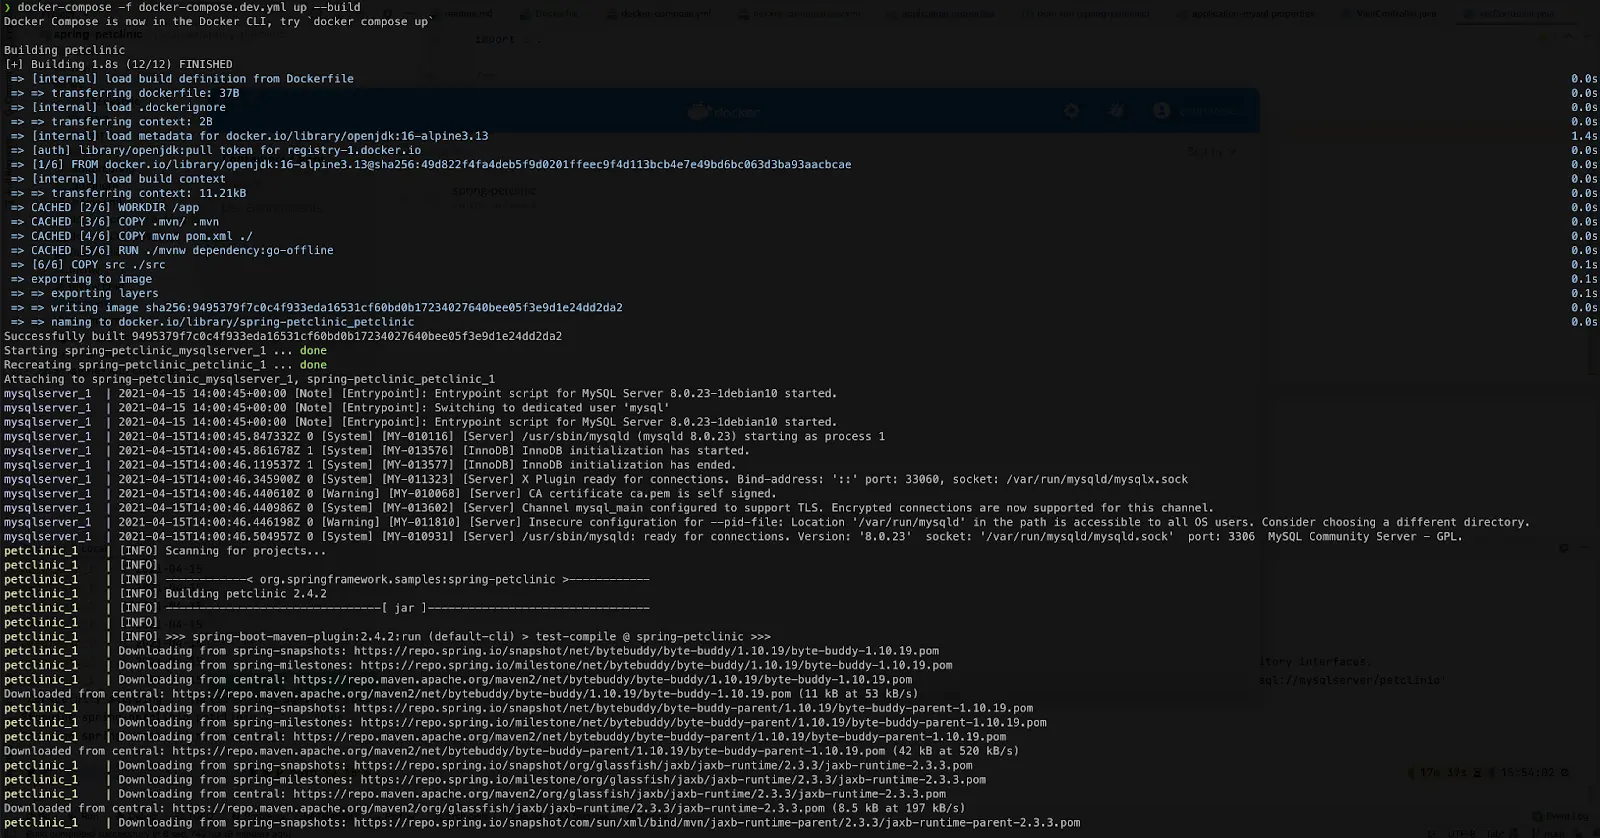Open jaxb-runtime-parent spring-snapshots URL on last line
Viewport: 1600px width, 838px height.
coord(716,823)
